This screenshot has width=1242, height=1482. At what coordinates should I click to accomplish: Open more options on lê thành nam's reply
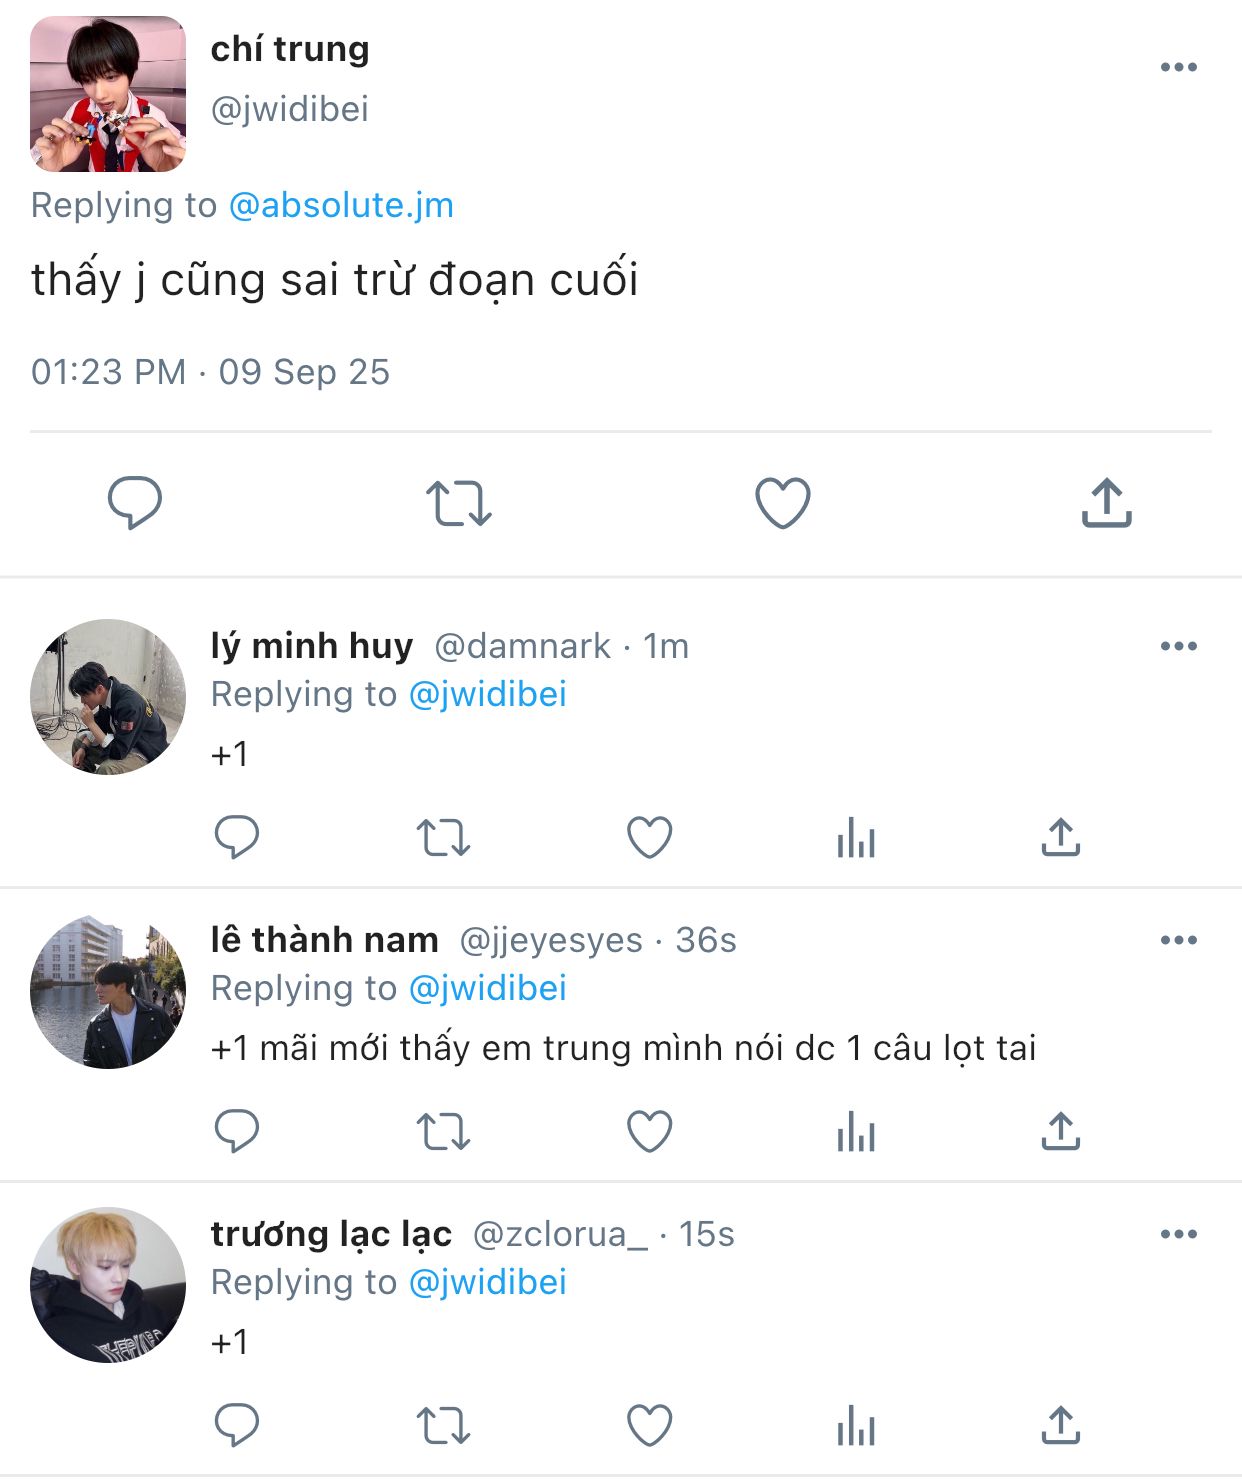tap(1178, 940)
